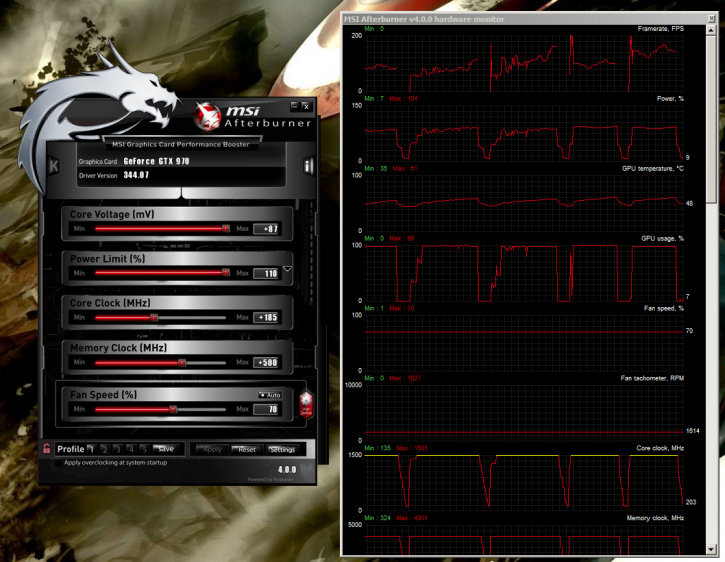Viewport: 725px width, 562px height.
Task: Close the hardware monitor window
Action: [x=712, y=19]
